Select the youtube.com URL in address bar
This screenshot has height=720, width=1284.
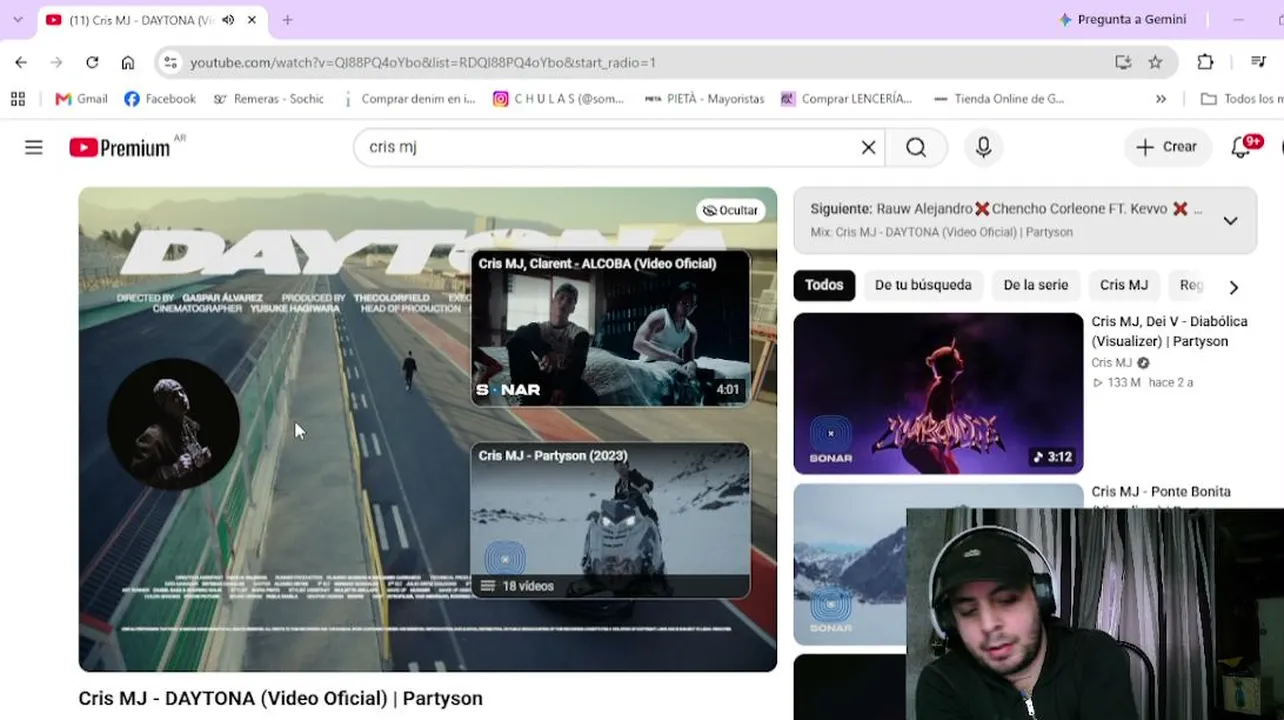[423, 62]
